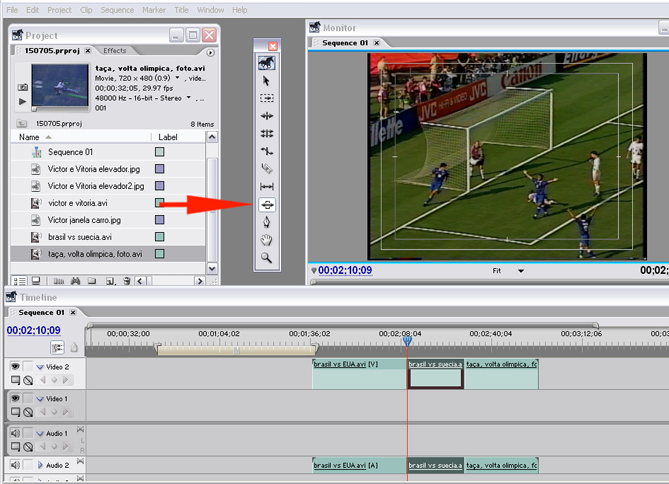
Task: Select the Pen tool
Action: [266, 221]
